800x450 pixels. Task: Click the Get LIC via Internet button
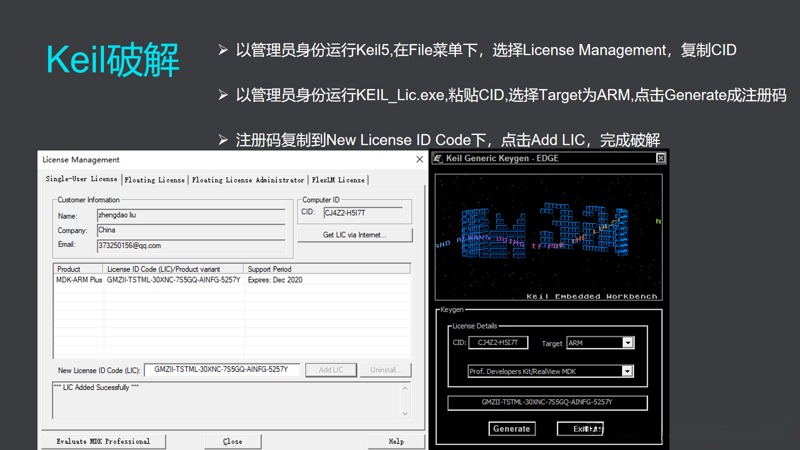tap(355, 235)
